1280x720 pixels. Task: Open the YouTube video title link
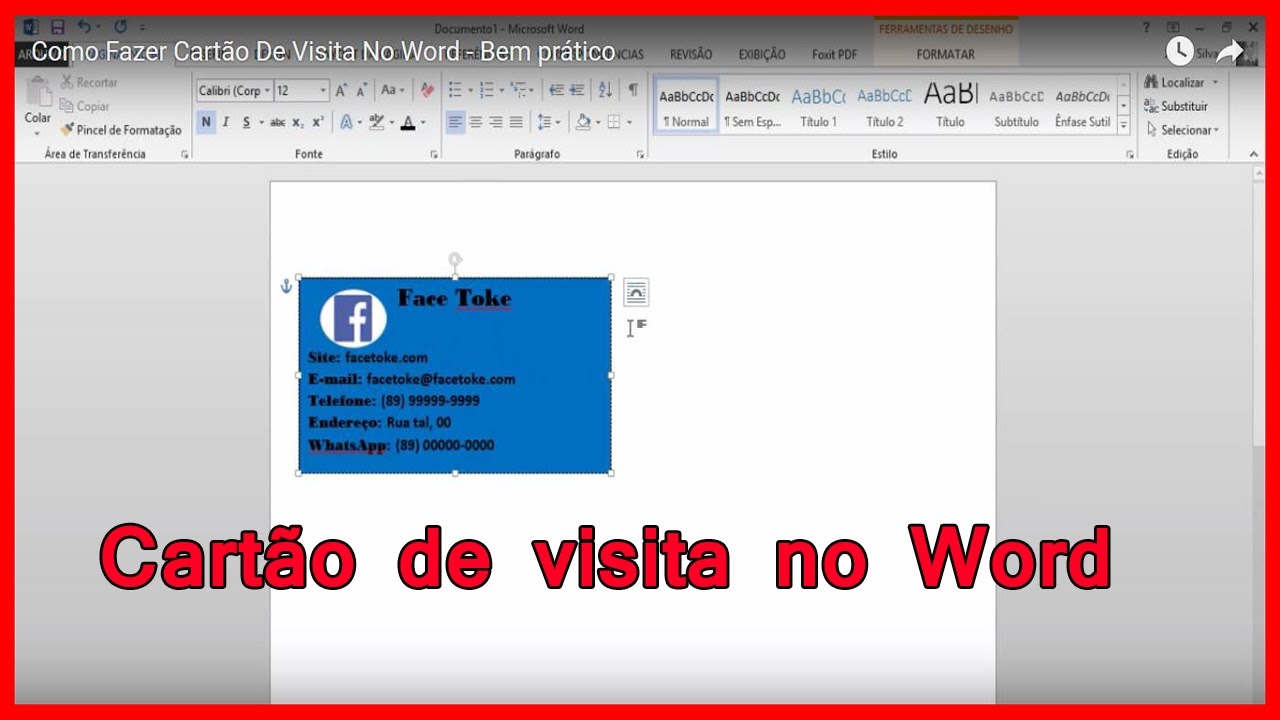[x=323, y=53]
